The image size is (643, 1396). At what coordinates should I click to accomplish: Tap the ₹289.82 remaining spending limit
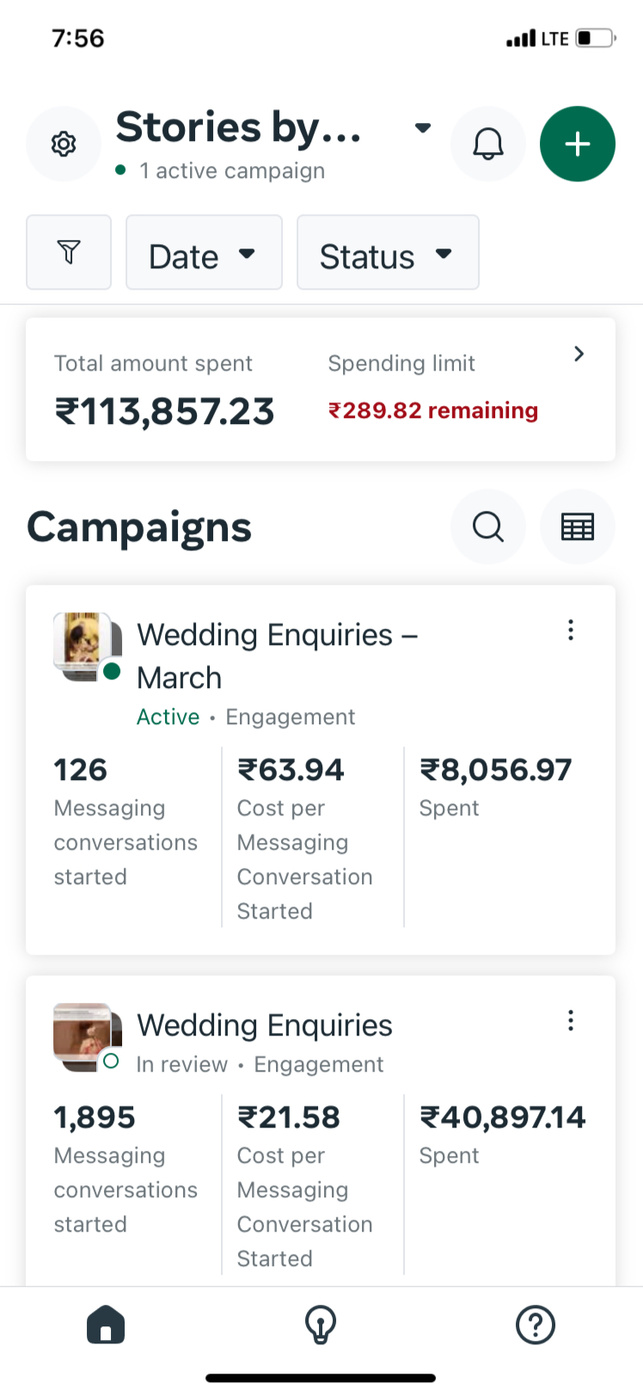coord(432,410)
